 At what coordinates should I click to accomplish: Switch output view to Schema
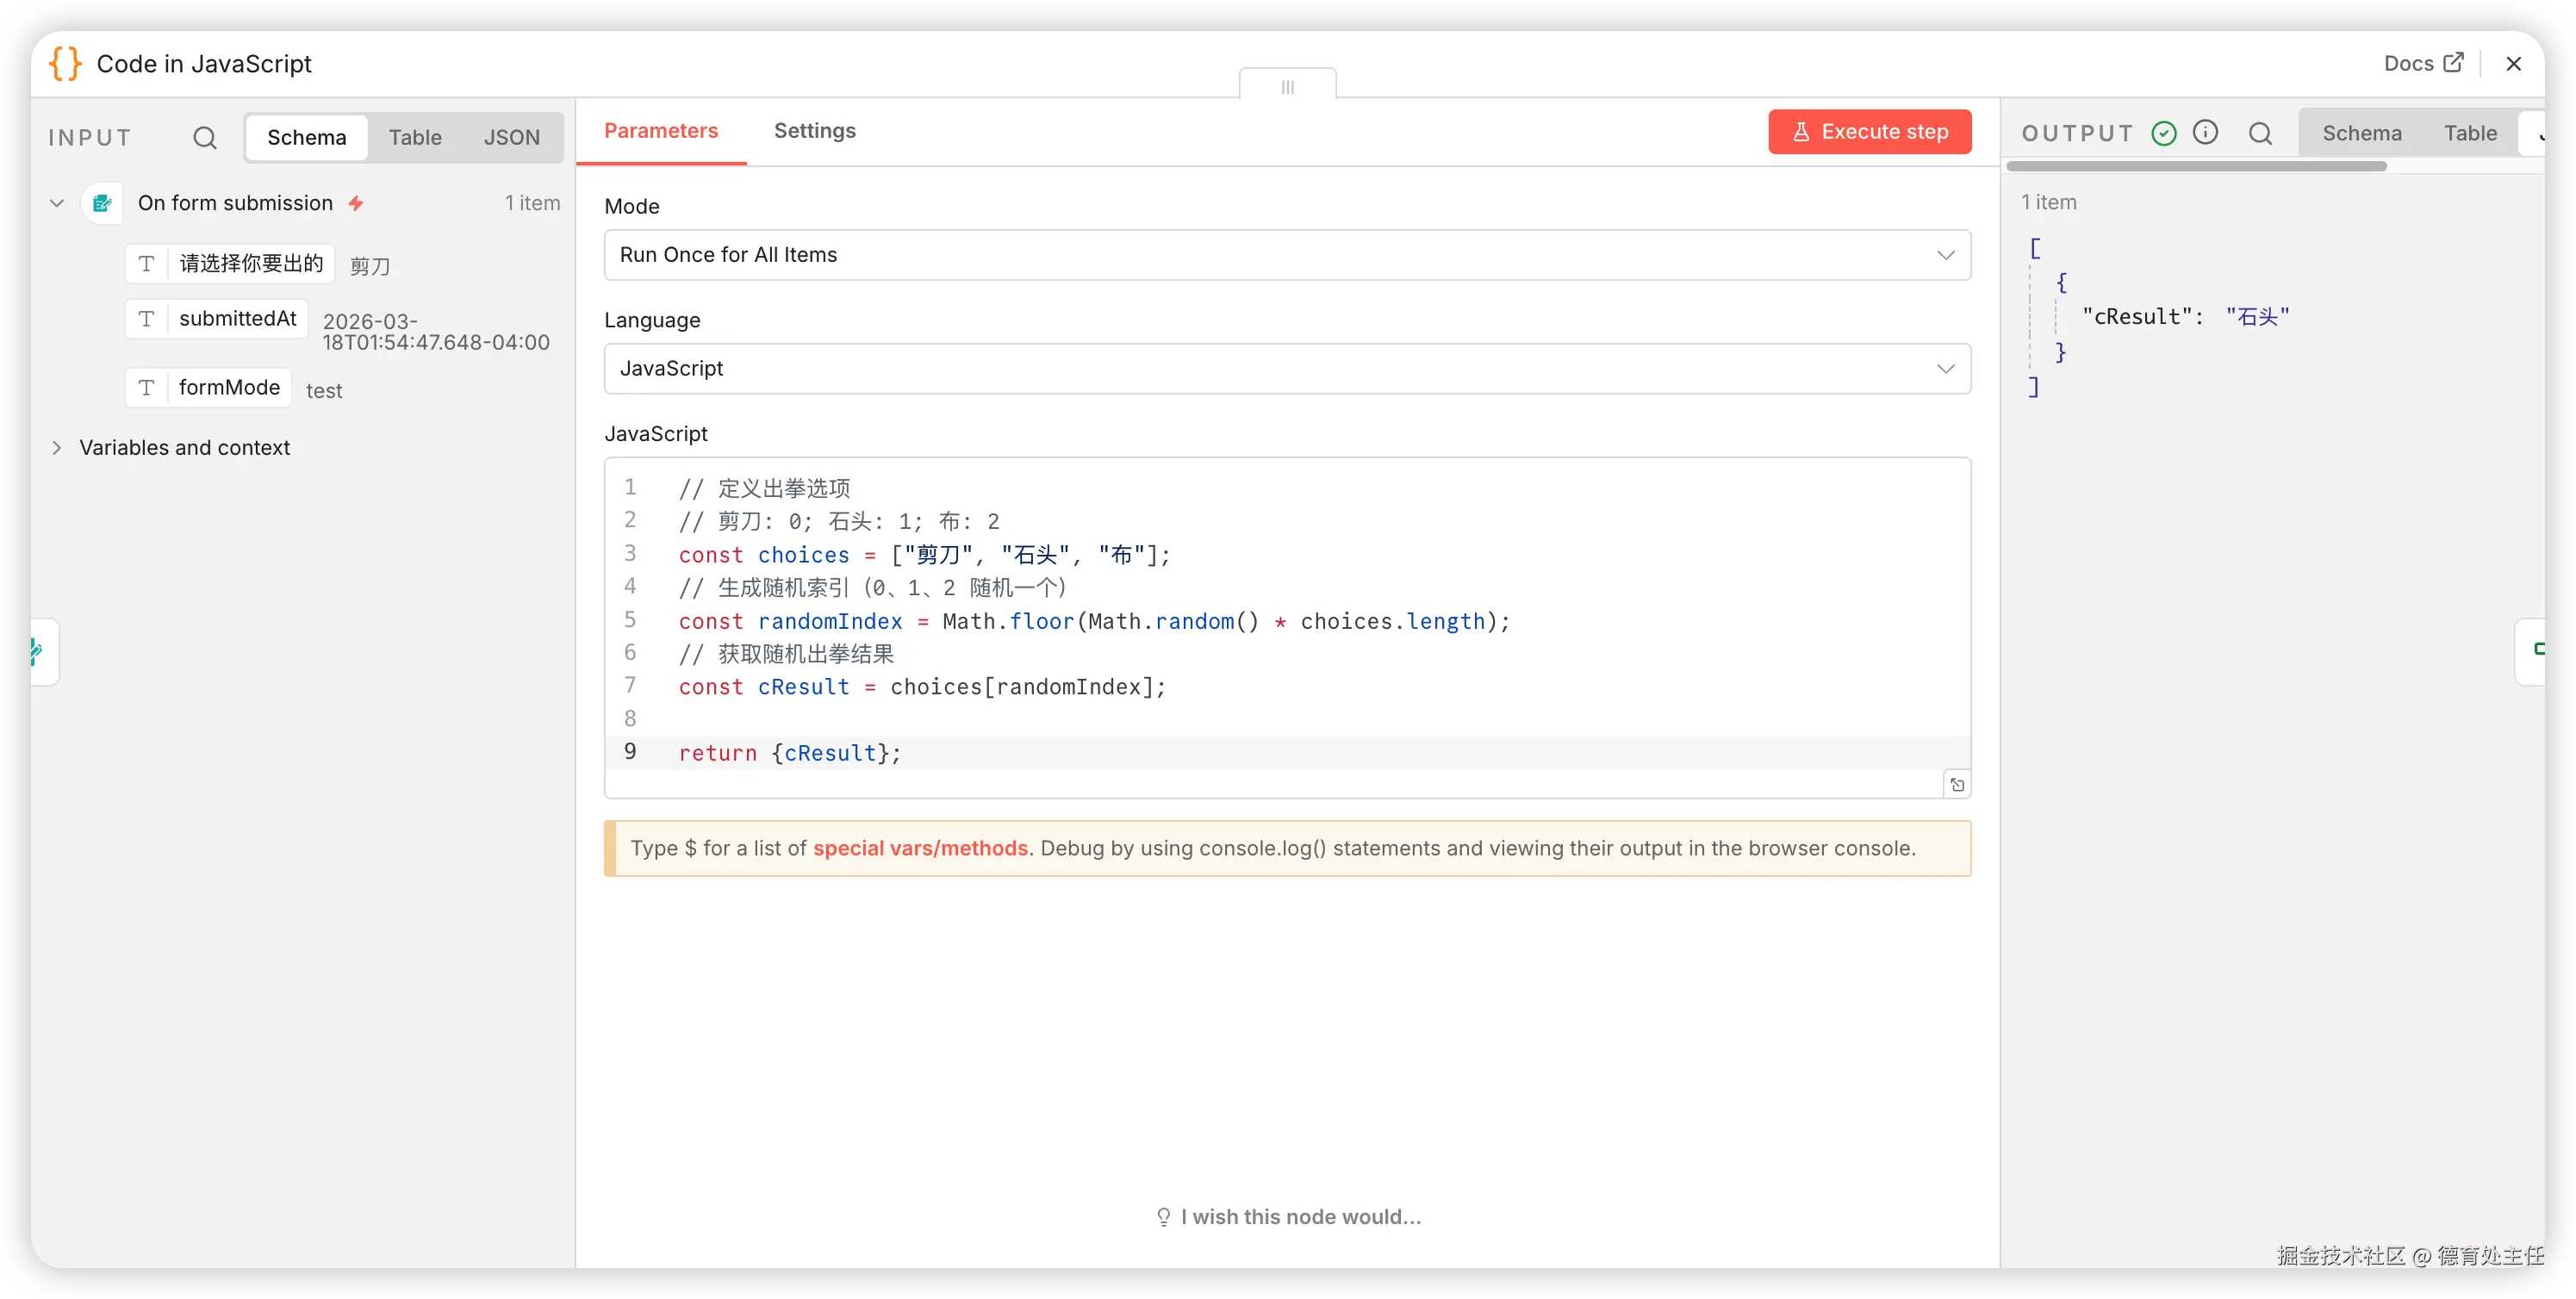2361,133
